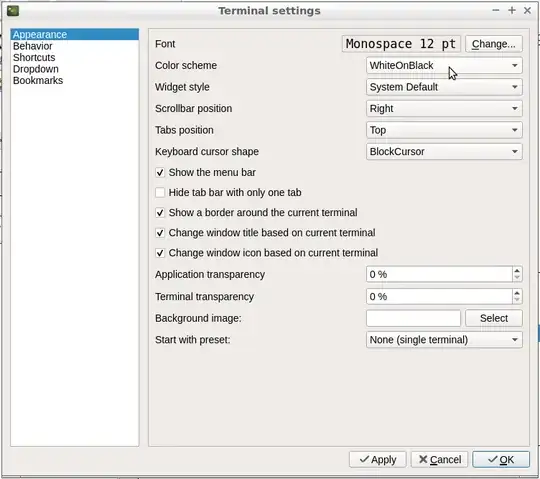Click the Change... font button
540x479 pixels.
pos(494,44)
